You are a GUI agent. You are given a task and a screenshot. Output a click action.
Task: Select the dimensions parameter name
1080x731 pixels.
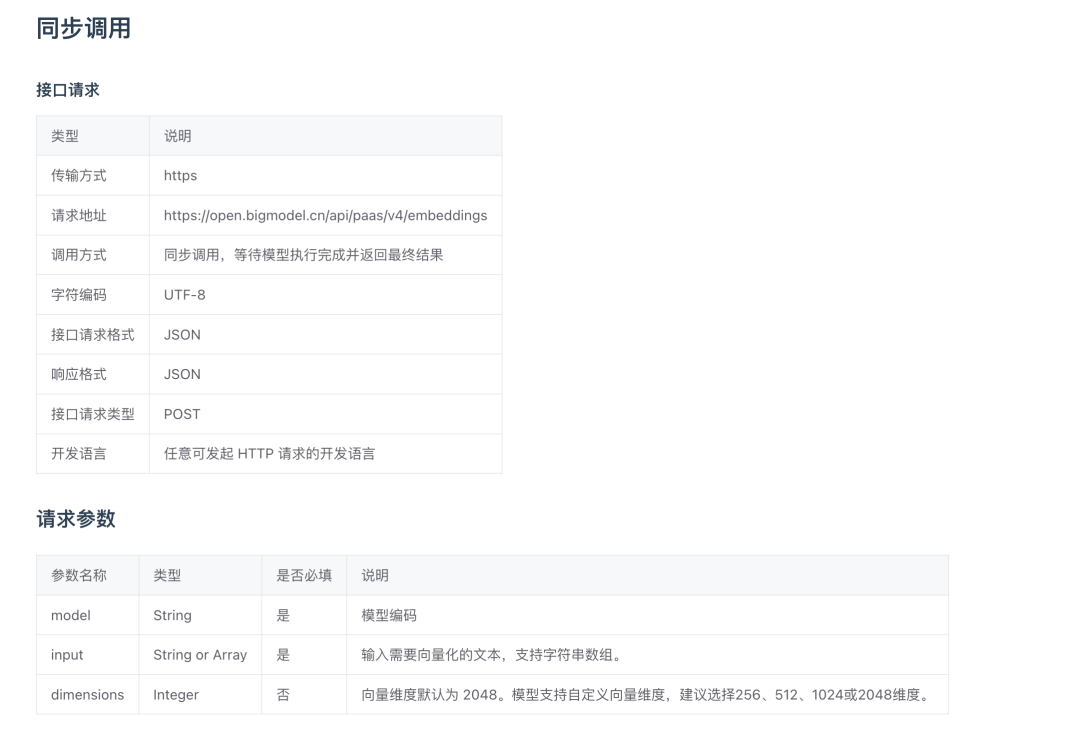[86, 694]
